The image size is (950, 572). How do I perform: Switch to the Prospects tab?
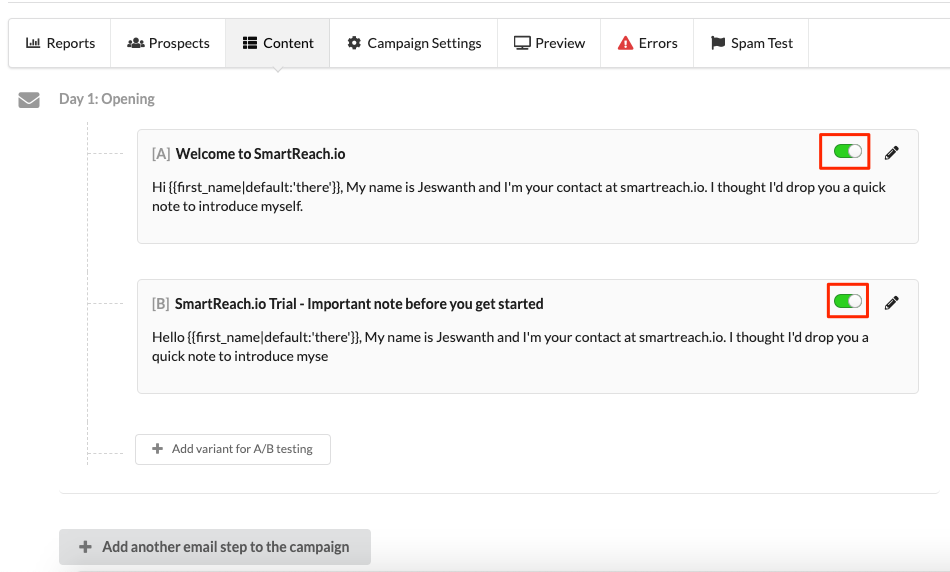(168, 43)
